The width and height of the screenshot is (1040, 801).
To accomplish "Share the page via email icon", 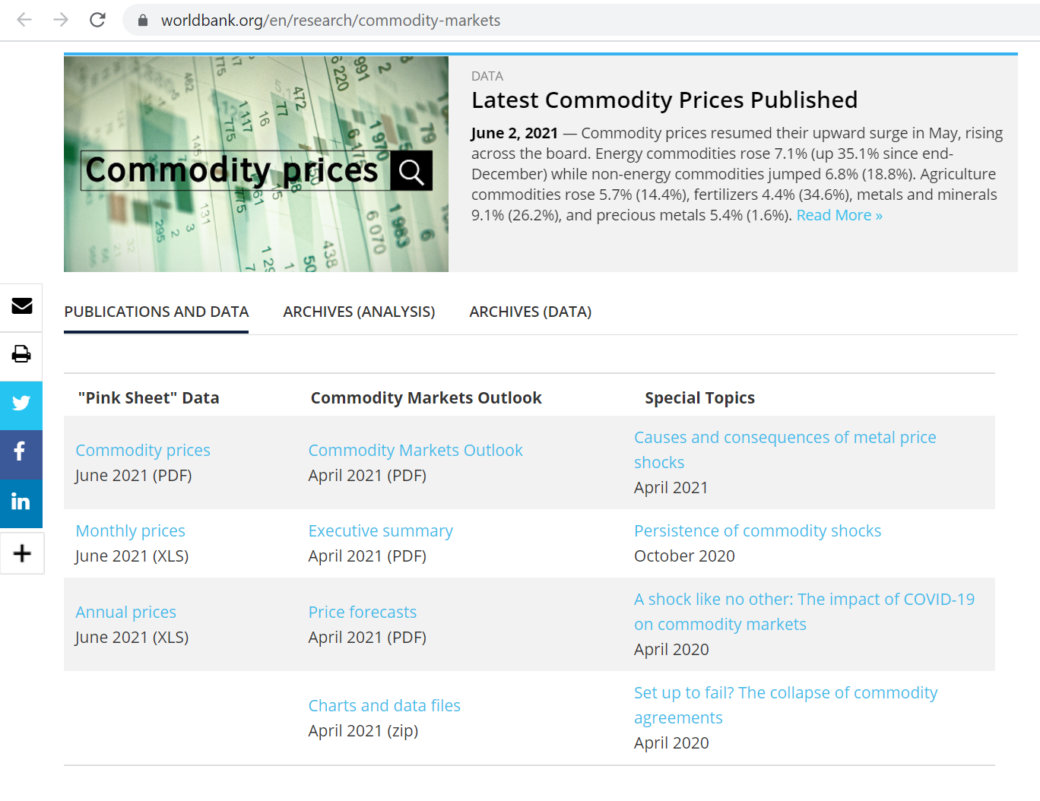I will (x=21, y=306).
